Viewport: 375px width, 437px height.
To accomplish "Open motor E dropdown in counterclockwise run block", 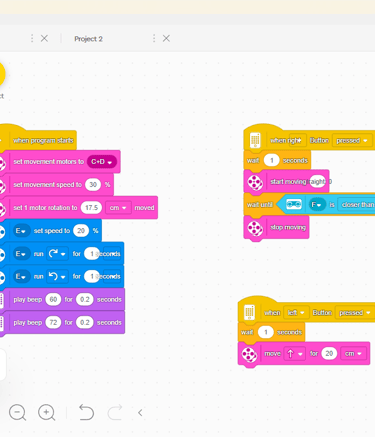I will (21, 276).
